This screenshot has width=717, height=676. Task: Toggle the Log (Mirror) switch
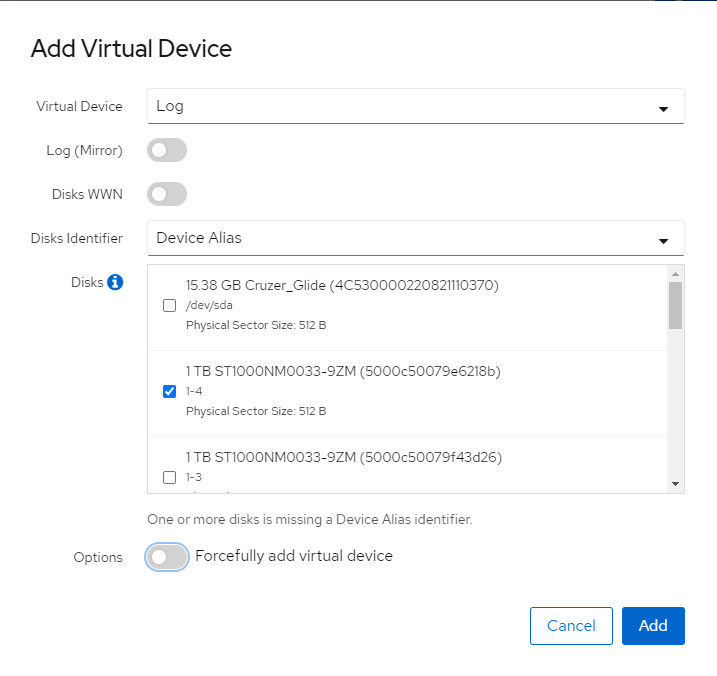167,150
